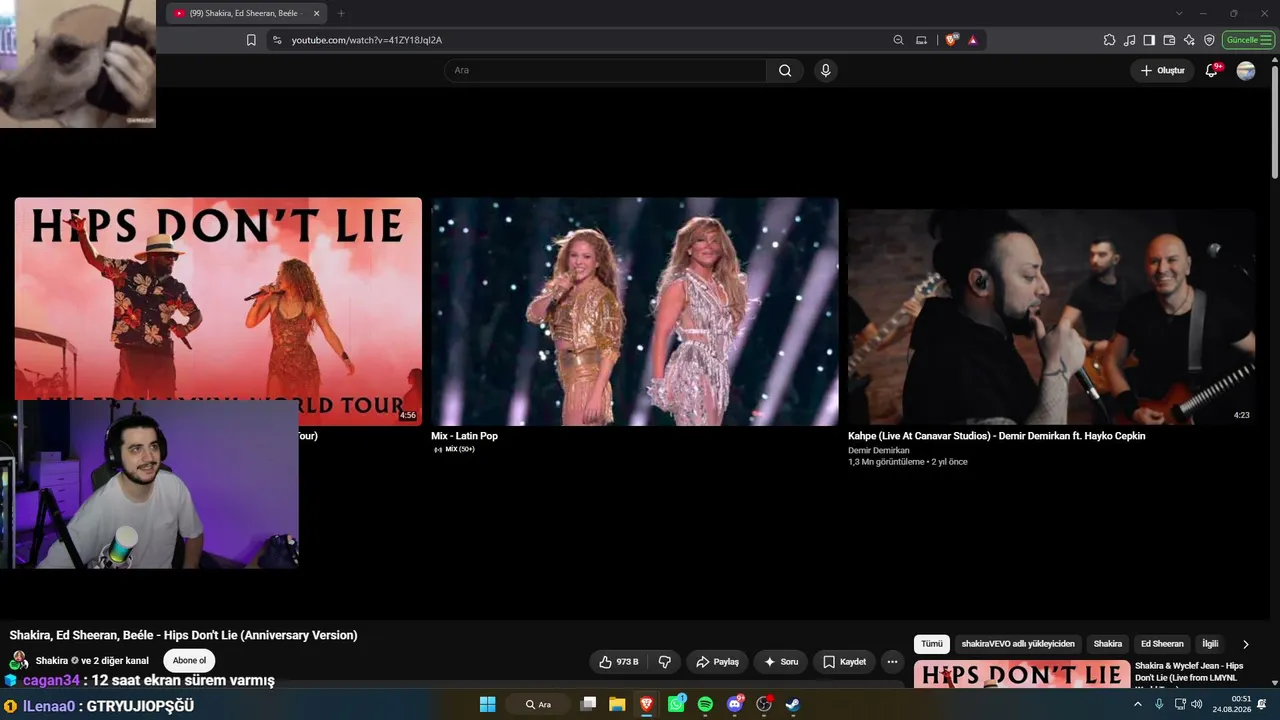Viewport: 1280px width, 720px height.
Task: Select the shakiraVEVO adlı yükleyiciden chip
Action: coord(1018,644)
